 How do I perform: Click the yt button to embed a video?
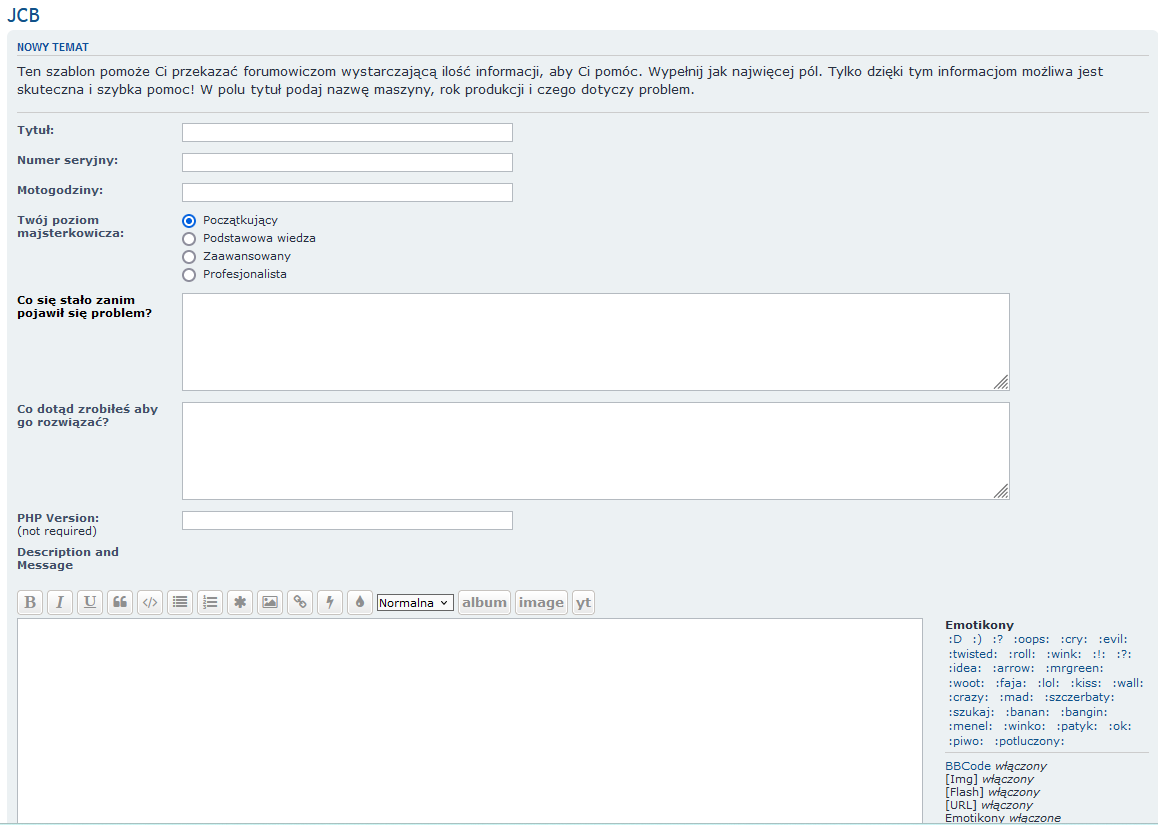coord(583,603)
